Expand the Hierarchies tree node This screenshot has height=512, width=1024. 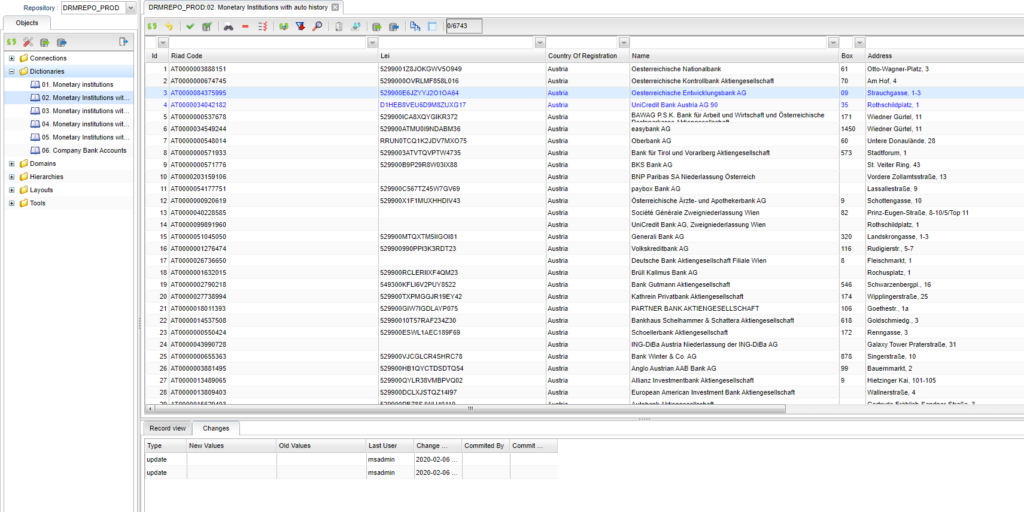[12, 177]
